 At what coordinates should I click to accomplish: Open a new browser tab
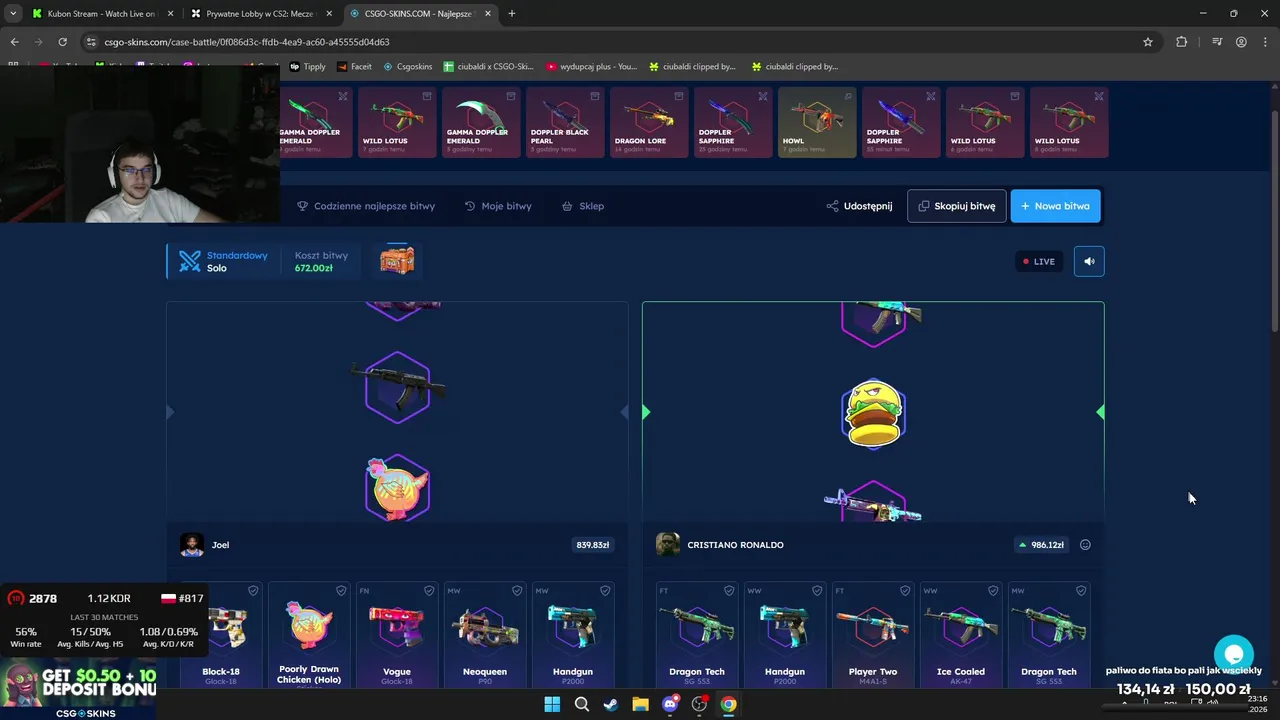pos(512,14)
